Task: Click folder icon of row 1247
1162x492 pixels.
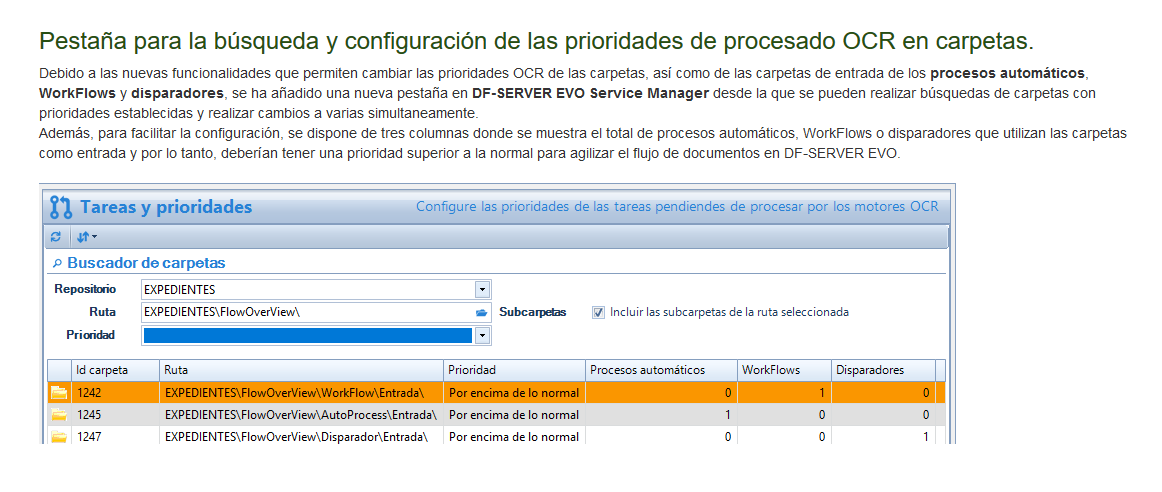Action: click(x=59, y=436)
